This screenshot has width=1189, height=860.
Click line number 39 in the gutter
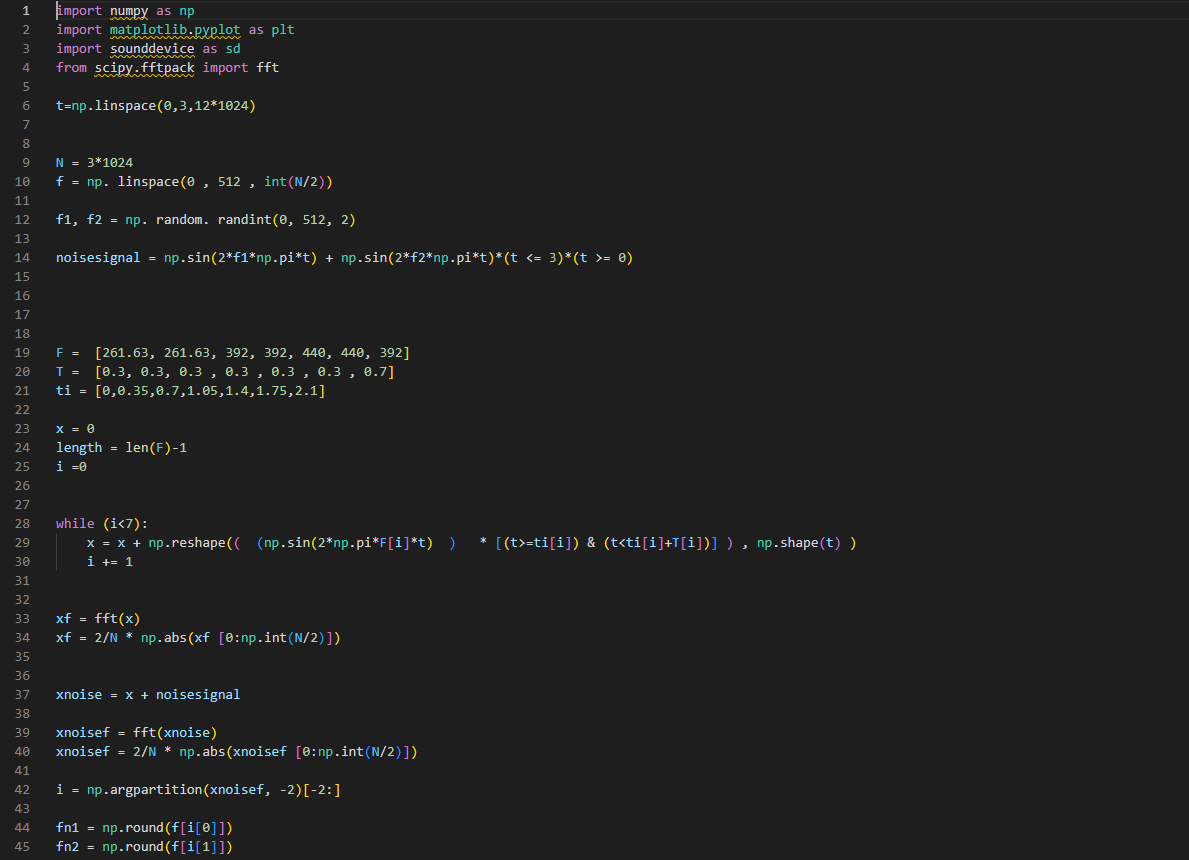click(x=22, y=732)
